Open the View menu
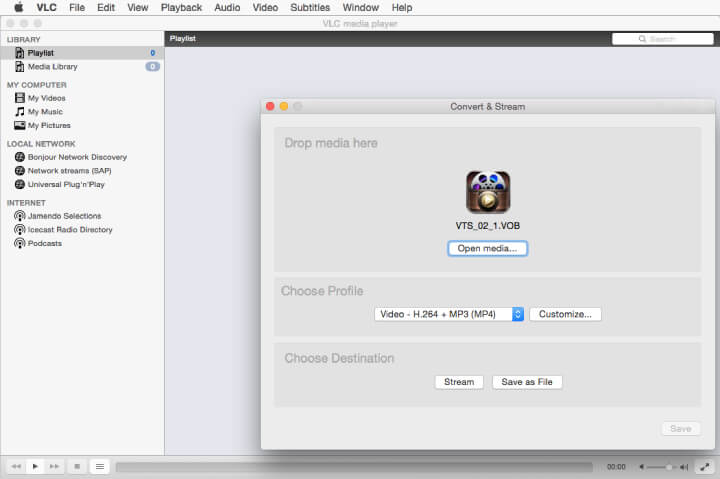This screenshot has width=720, height=479. pos(138,8)
